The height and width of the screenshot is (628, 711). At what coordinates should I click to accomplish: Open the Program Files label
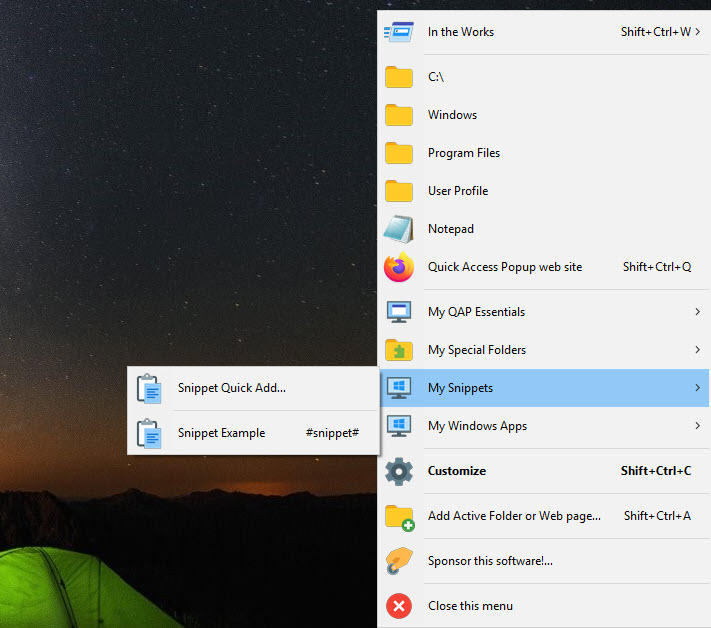pyautogui.click(x=463, y=153)
